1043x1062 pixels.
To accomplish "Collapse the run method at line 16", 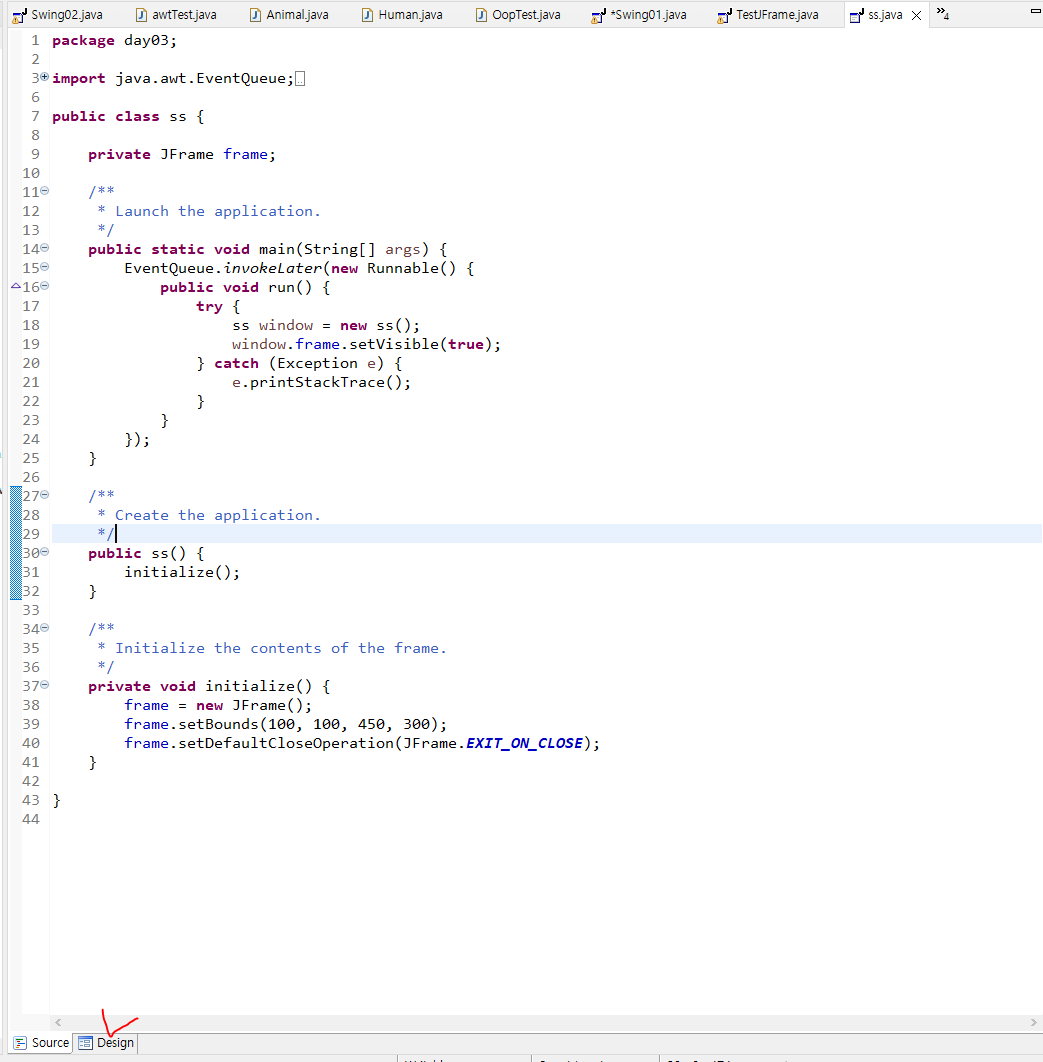I will coord(45,286).
